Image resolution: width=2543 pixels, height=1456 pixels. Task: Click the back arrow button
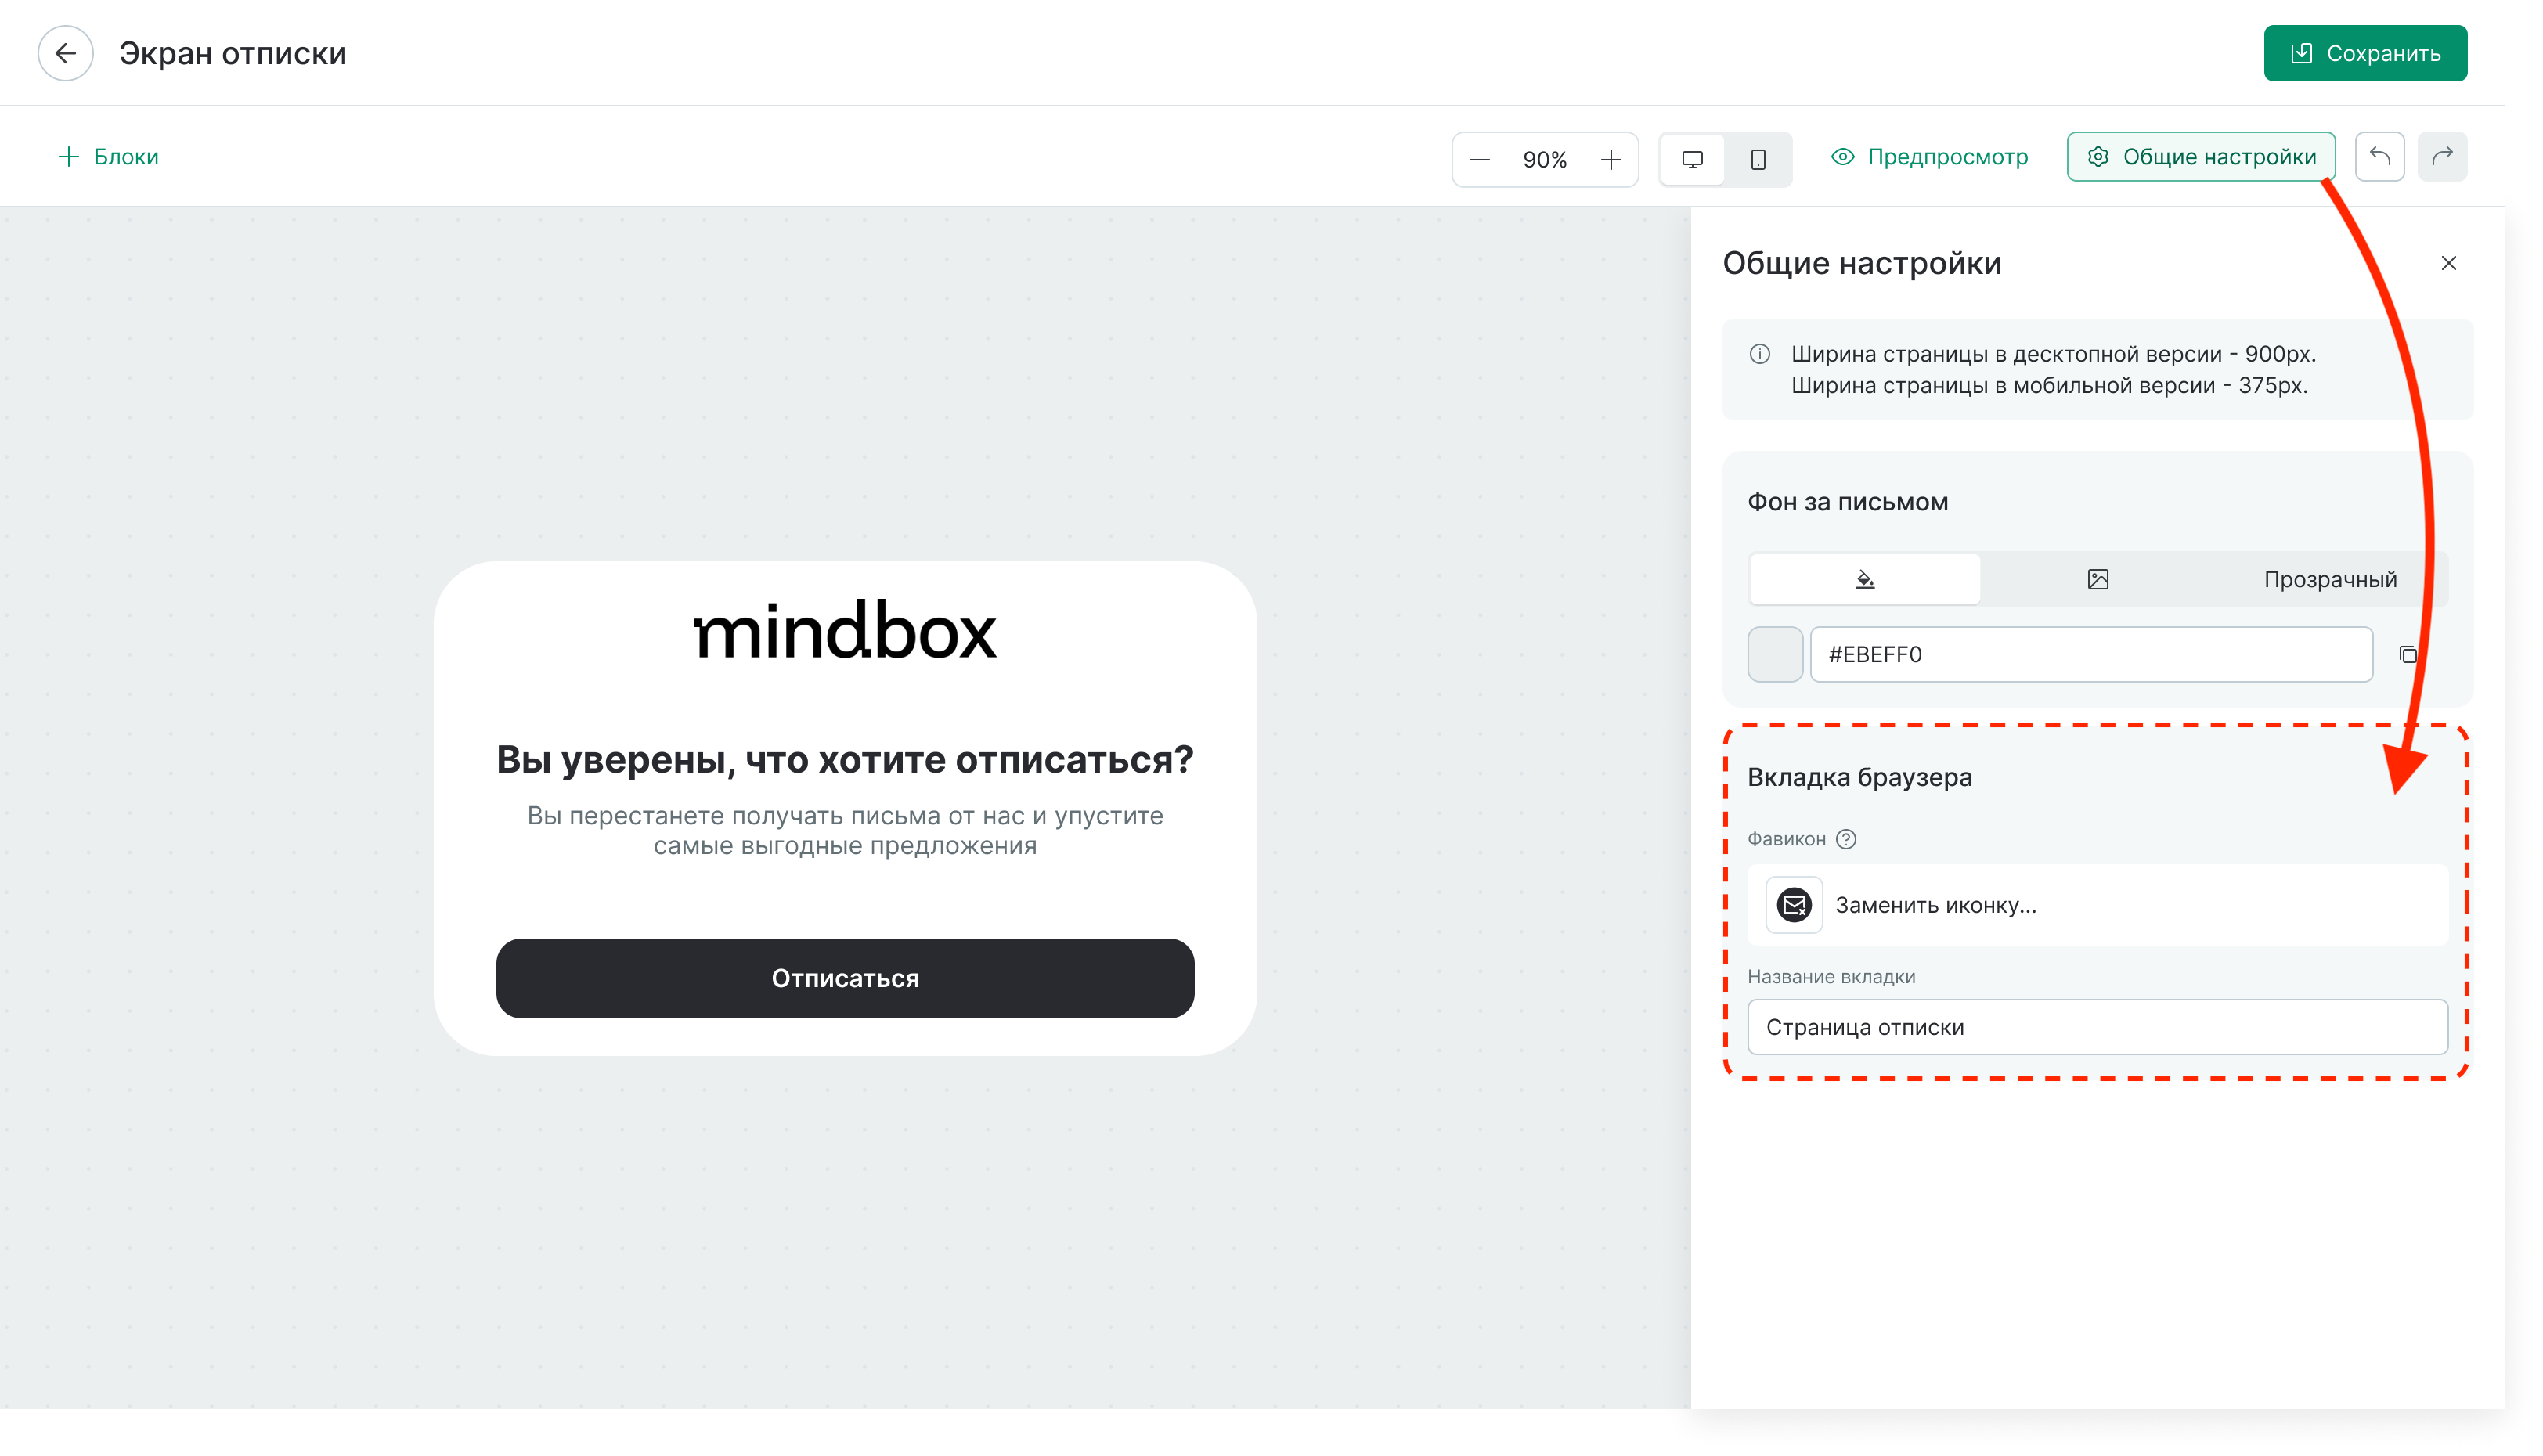coord(66,53)
